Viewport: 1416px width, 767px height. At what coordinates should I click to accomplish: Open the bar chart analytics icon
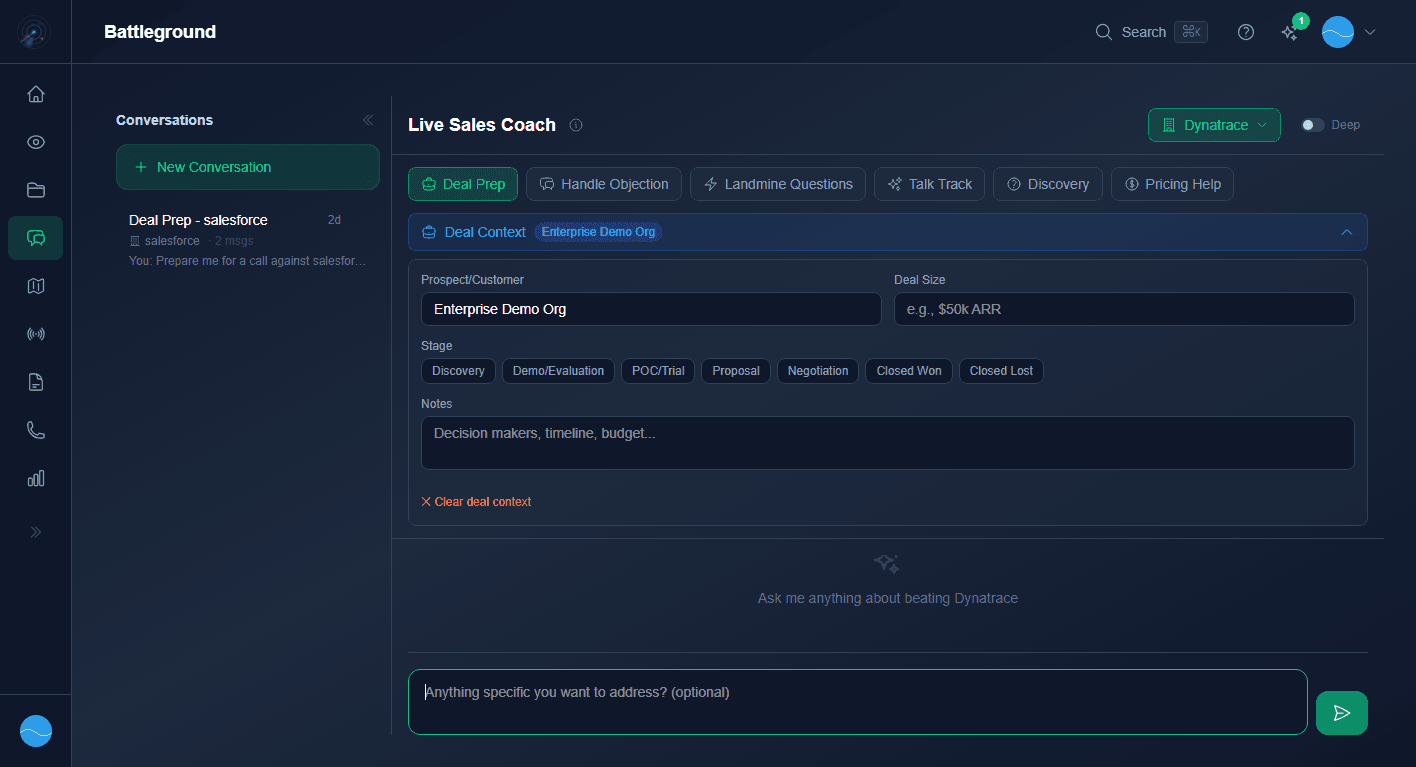pos(35,478)
